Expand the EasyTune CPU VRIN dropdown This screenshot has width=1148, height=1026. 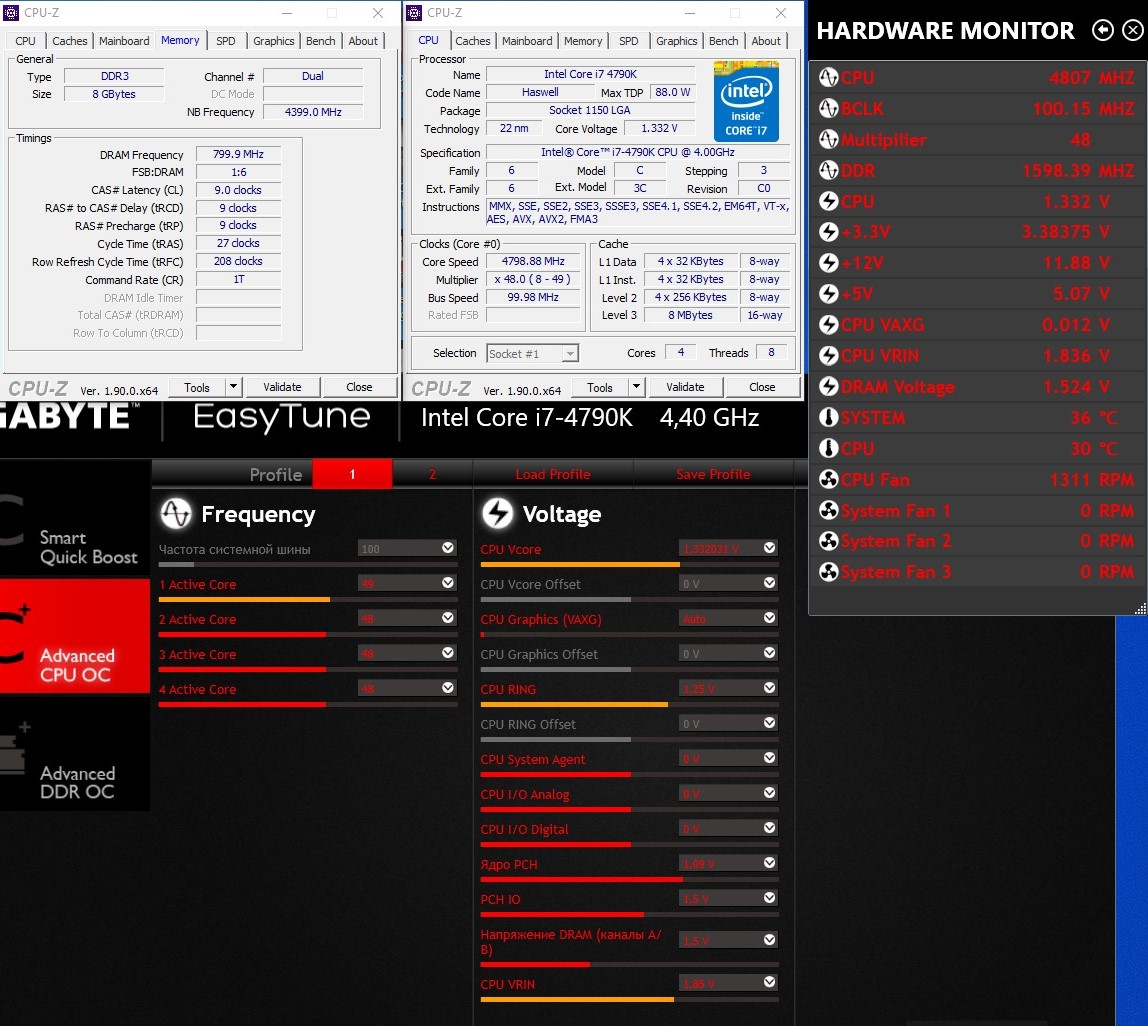pos(769,982)
